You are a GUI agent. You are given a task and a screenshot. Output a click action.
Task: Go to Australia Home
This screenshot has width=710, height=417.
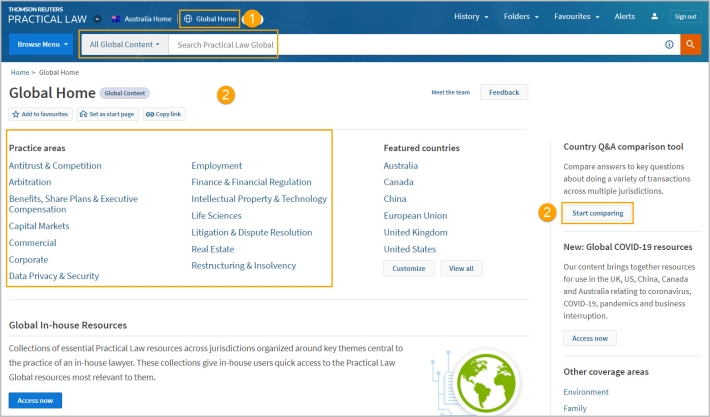point(142,19)
